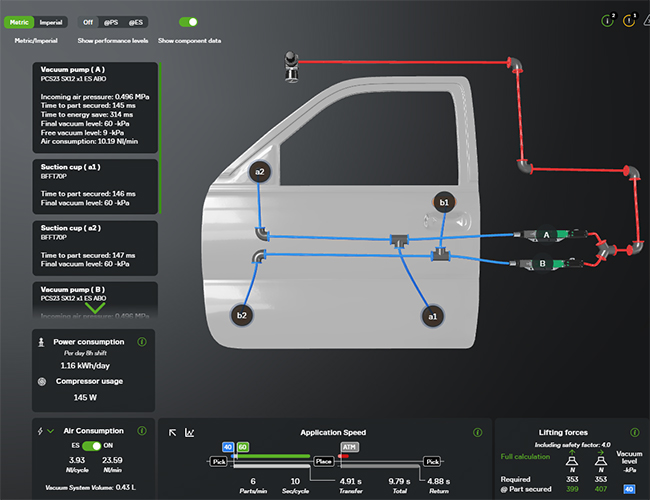Toggle the ES energy saving switch
The height and width of the screenshot is (500, 650).
(92, 446)
